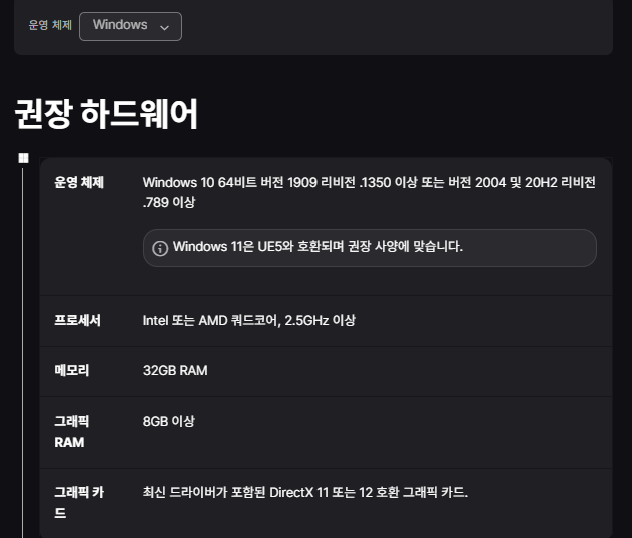
Task: Click the Windows logo icon above the timeline
Action: click(x=23, y=158)
